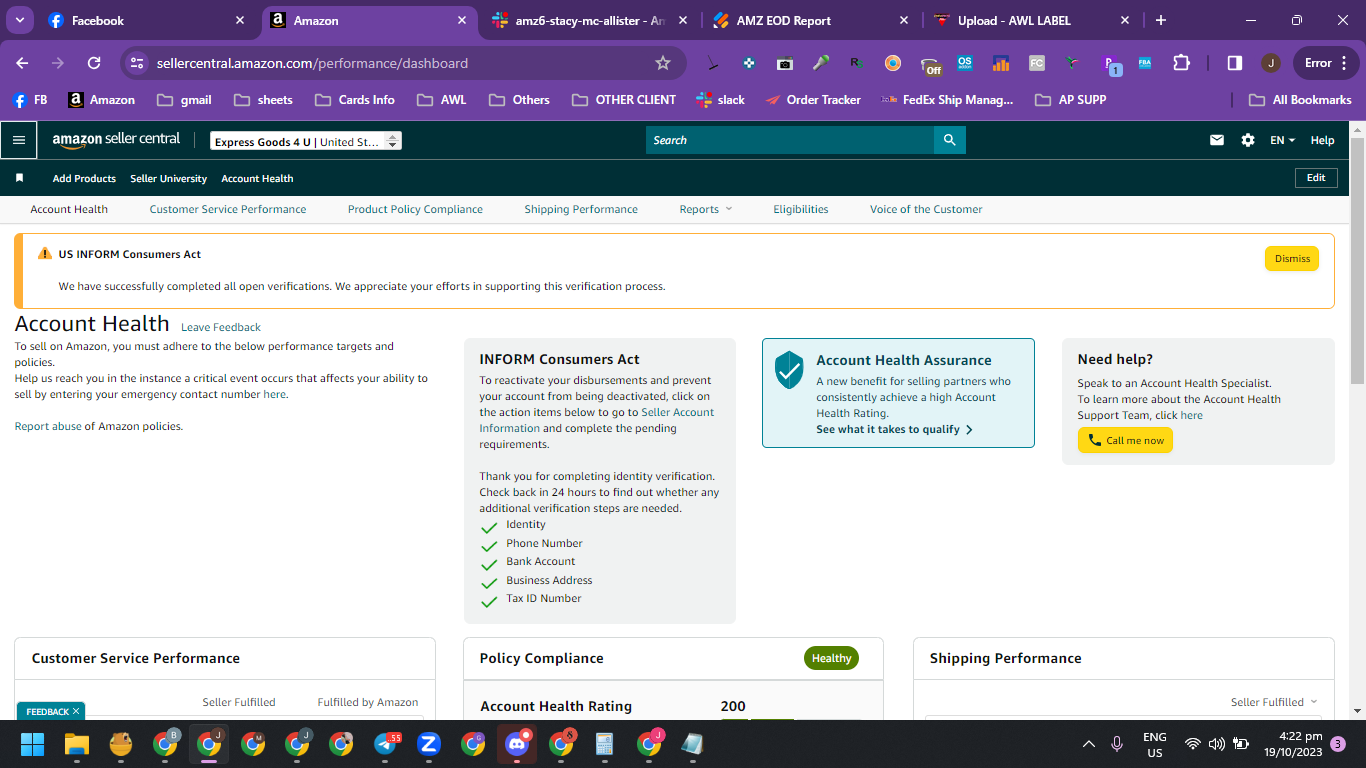
Task: Switch to the Upload - AWL LABEL tab
Action: tap(1030, 20)
